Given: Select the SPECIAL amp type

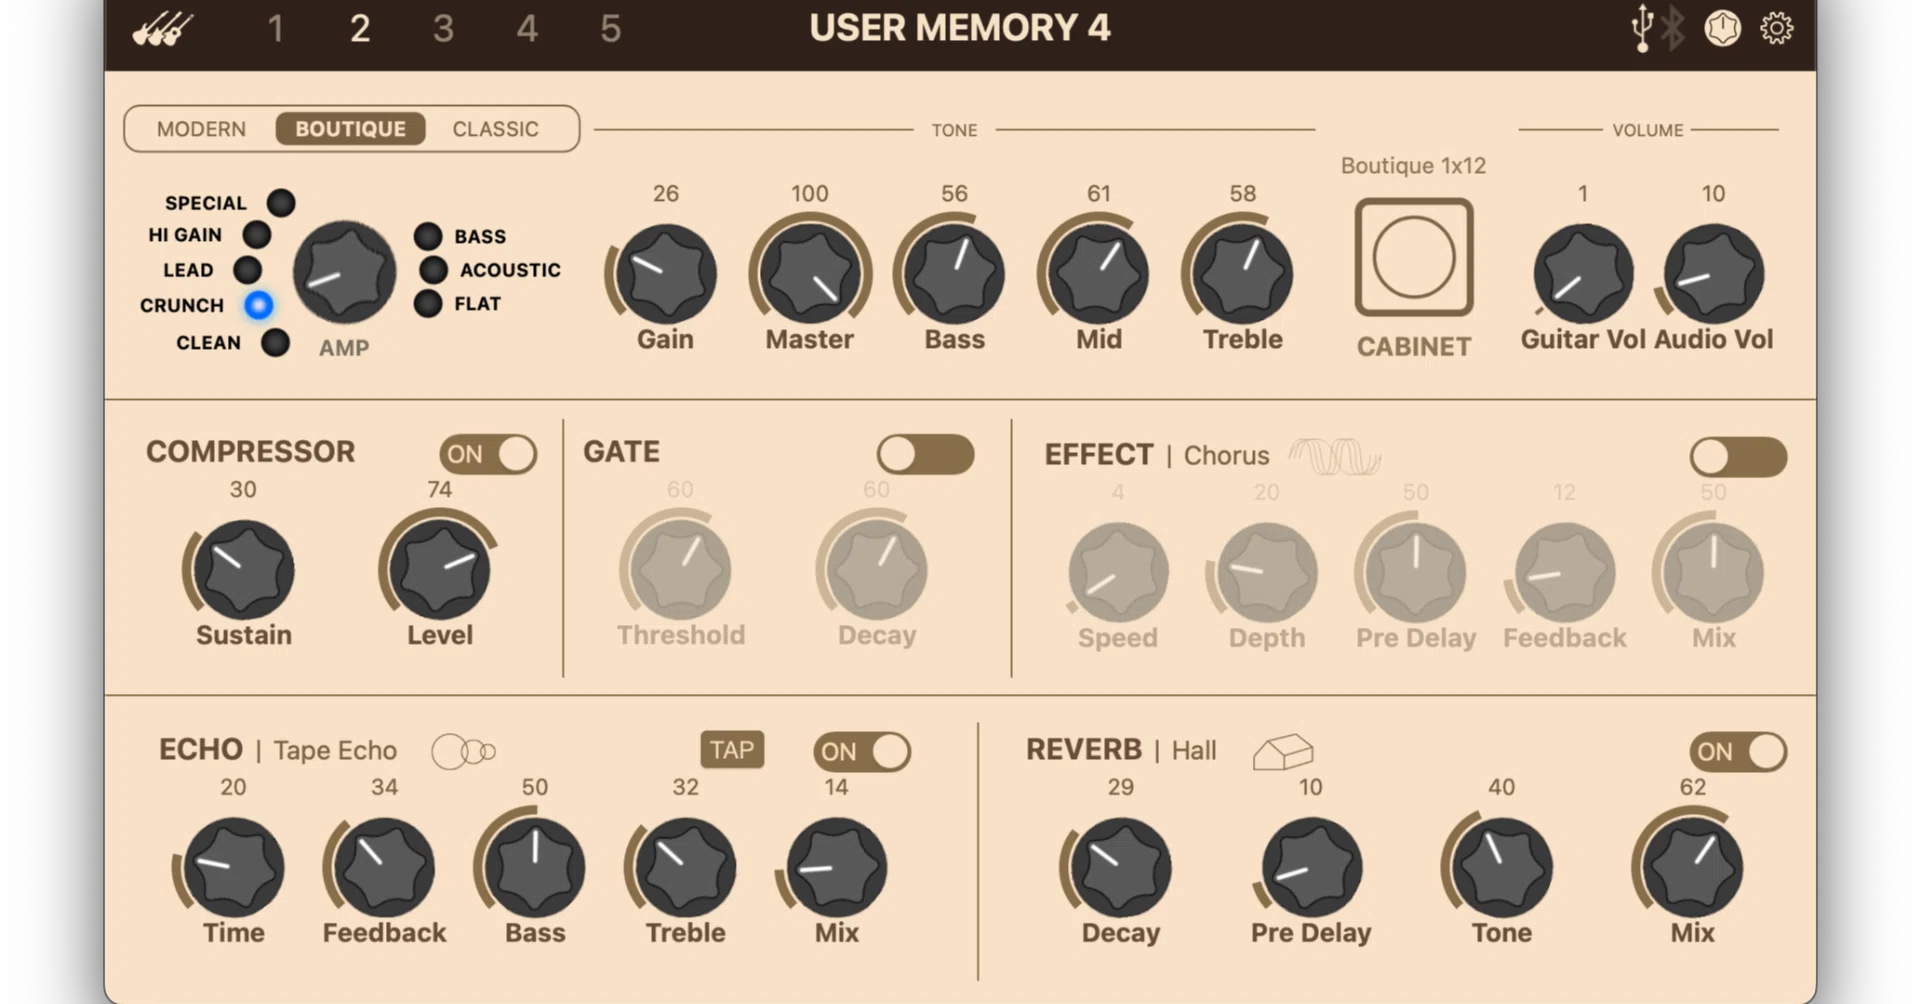Looking at the screenshot, I should tap(281, 203).
